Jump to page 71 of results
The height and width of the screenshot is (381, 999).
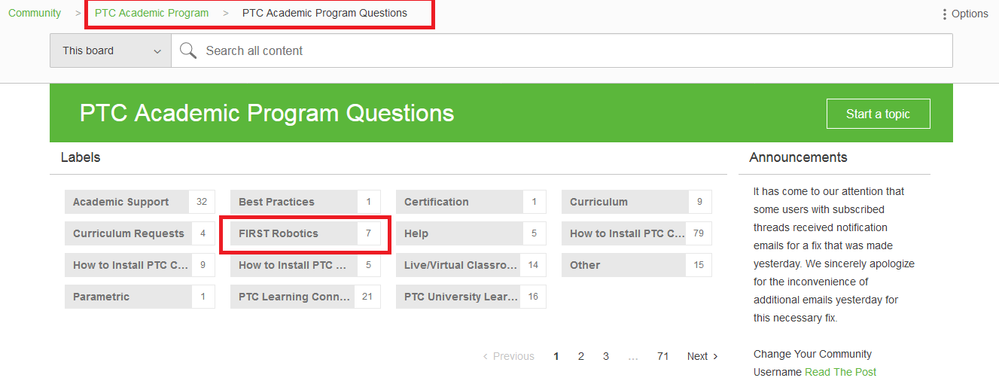pos(663,357)
